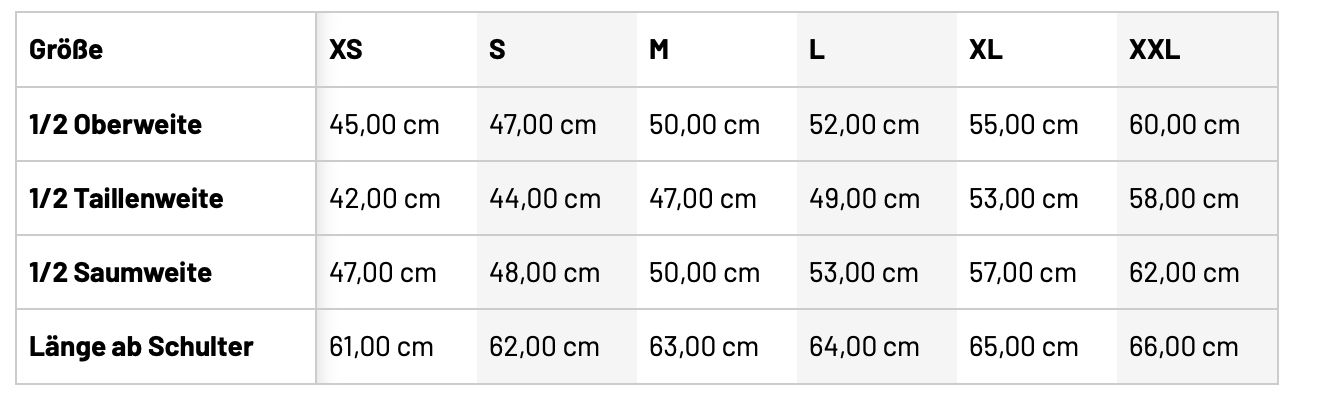Click the 1/2 Oberweite row label
This screenshot has width=1330, height=408.
pyautogui.click(x=115, y=125)
